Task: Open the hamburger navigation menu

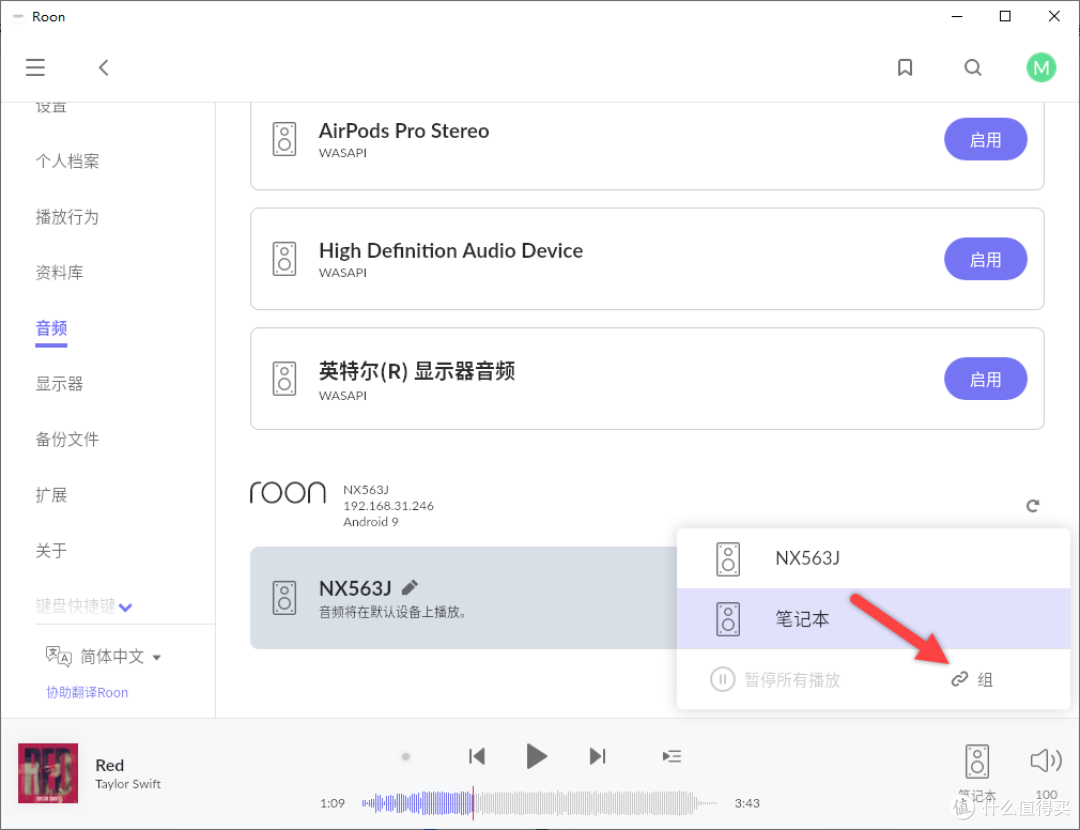Action: [35, 68]
